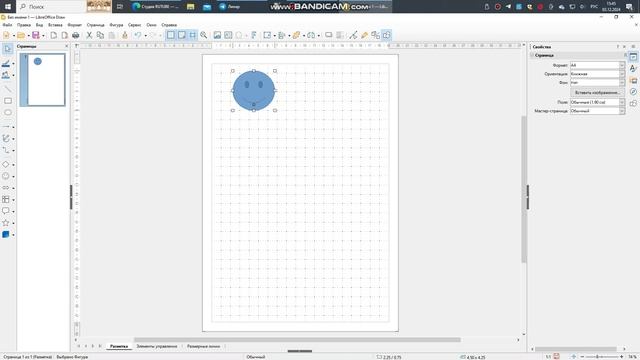Viewport: 640px width, 360px height.
Task: Select the Connectors tool
Action: click(x=6, y=151)
